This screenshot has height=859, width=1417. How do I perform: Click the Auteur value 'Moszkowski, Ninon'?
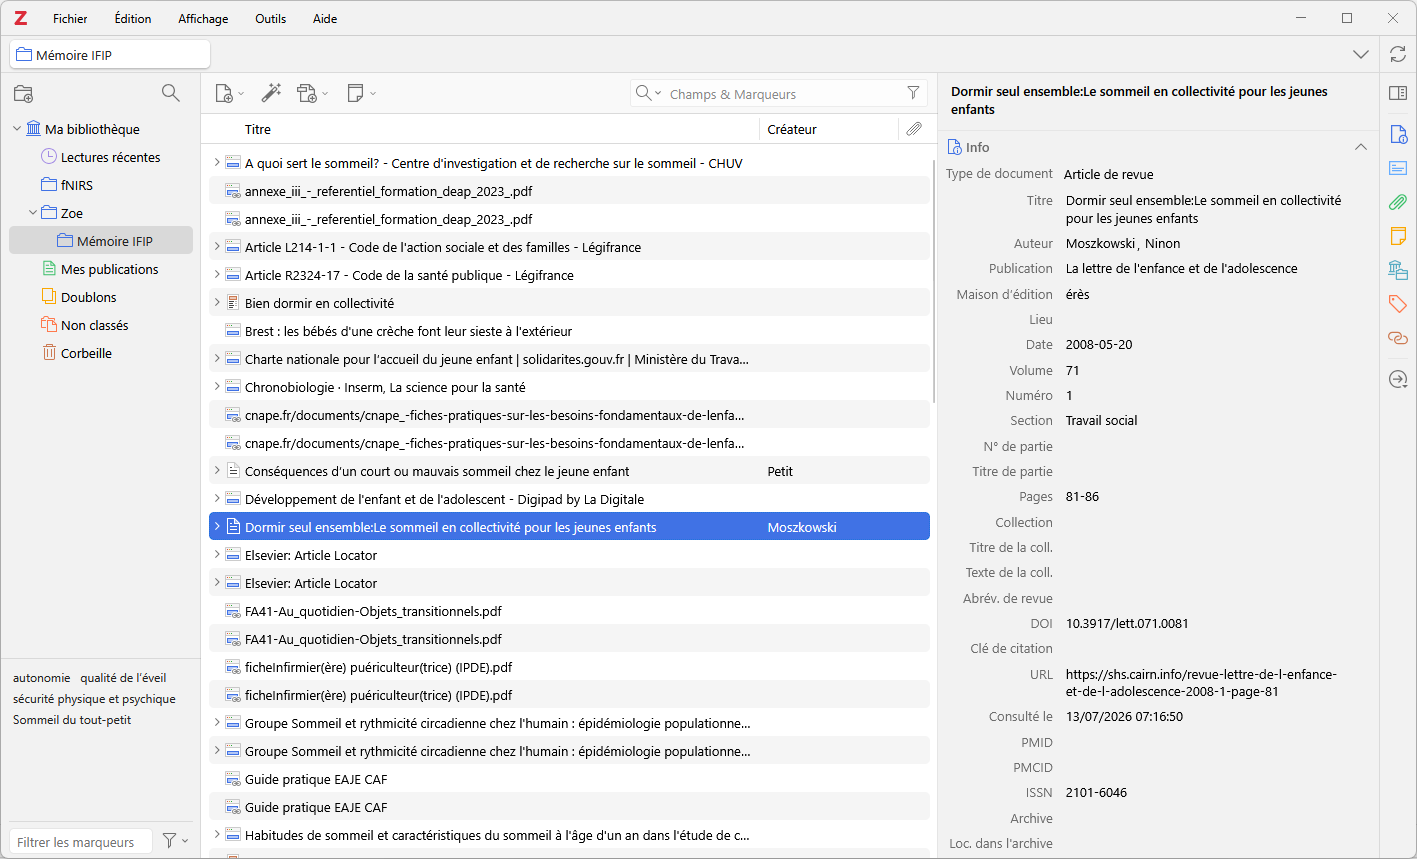coord(1123,243)
